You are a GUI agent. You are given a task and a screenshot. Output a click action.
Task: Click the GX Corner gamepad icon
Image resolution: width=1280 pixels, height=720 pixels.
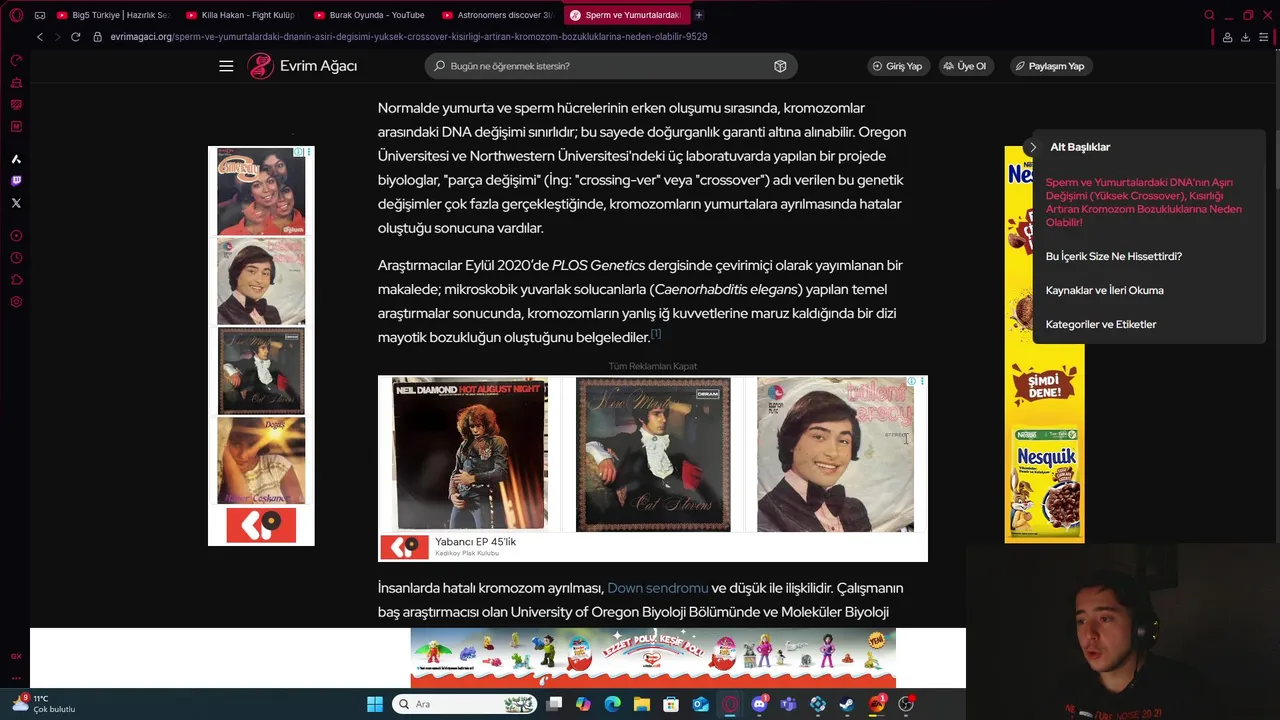coord(40,15)
